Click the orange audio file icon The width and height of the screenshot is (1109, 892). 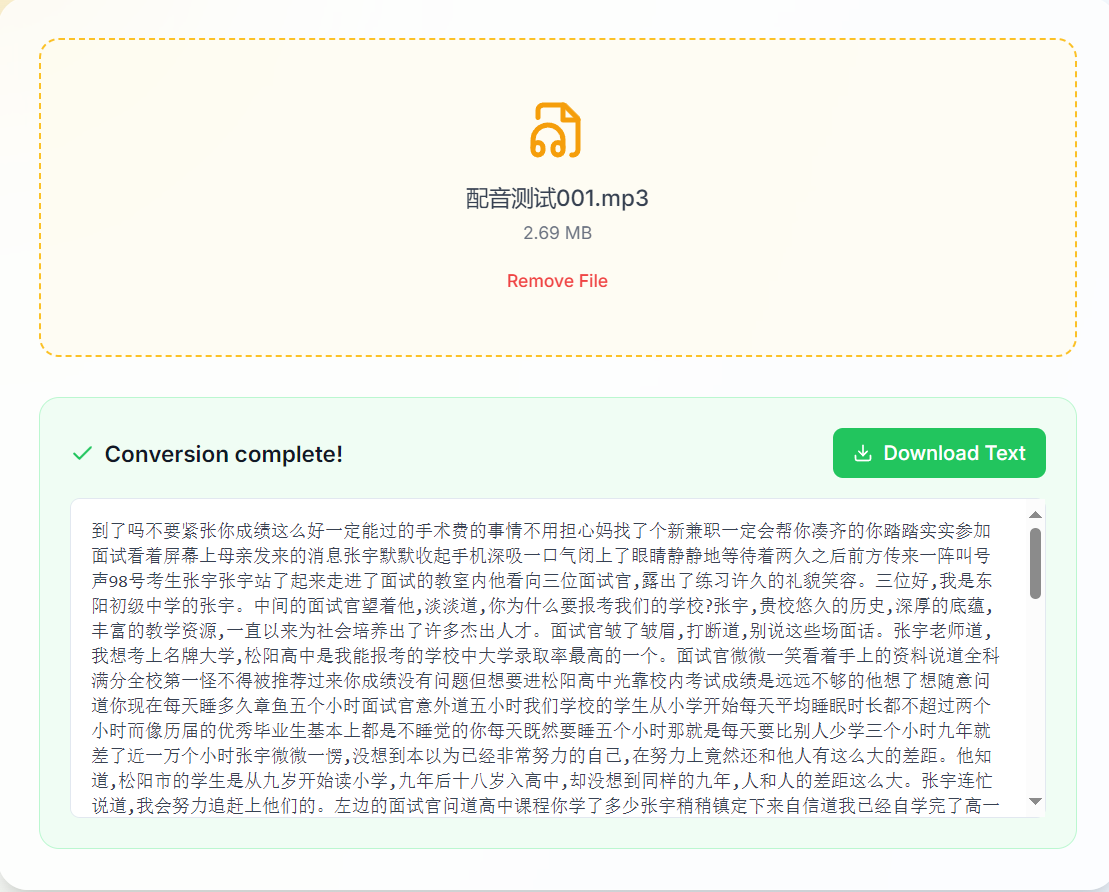(x=556, y=130)
